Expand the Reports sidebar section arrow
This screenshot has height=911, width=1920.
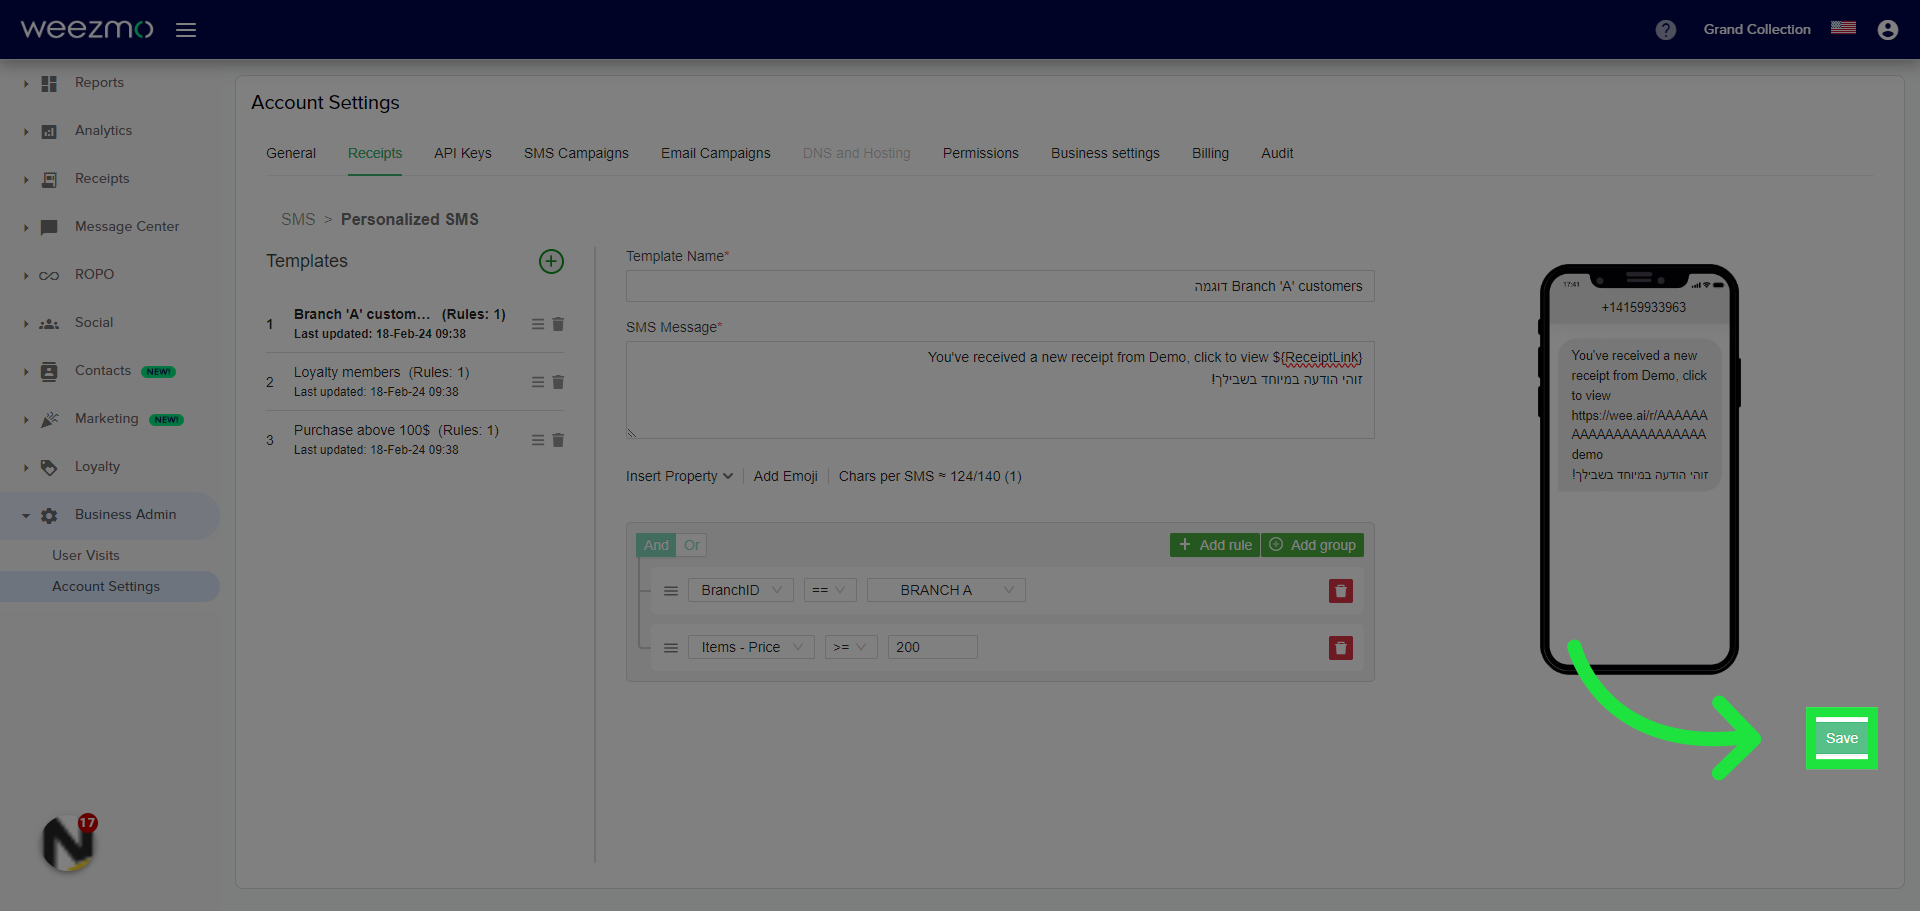pos(26,84)
